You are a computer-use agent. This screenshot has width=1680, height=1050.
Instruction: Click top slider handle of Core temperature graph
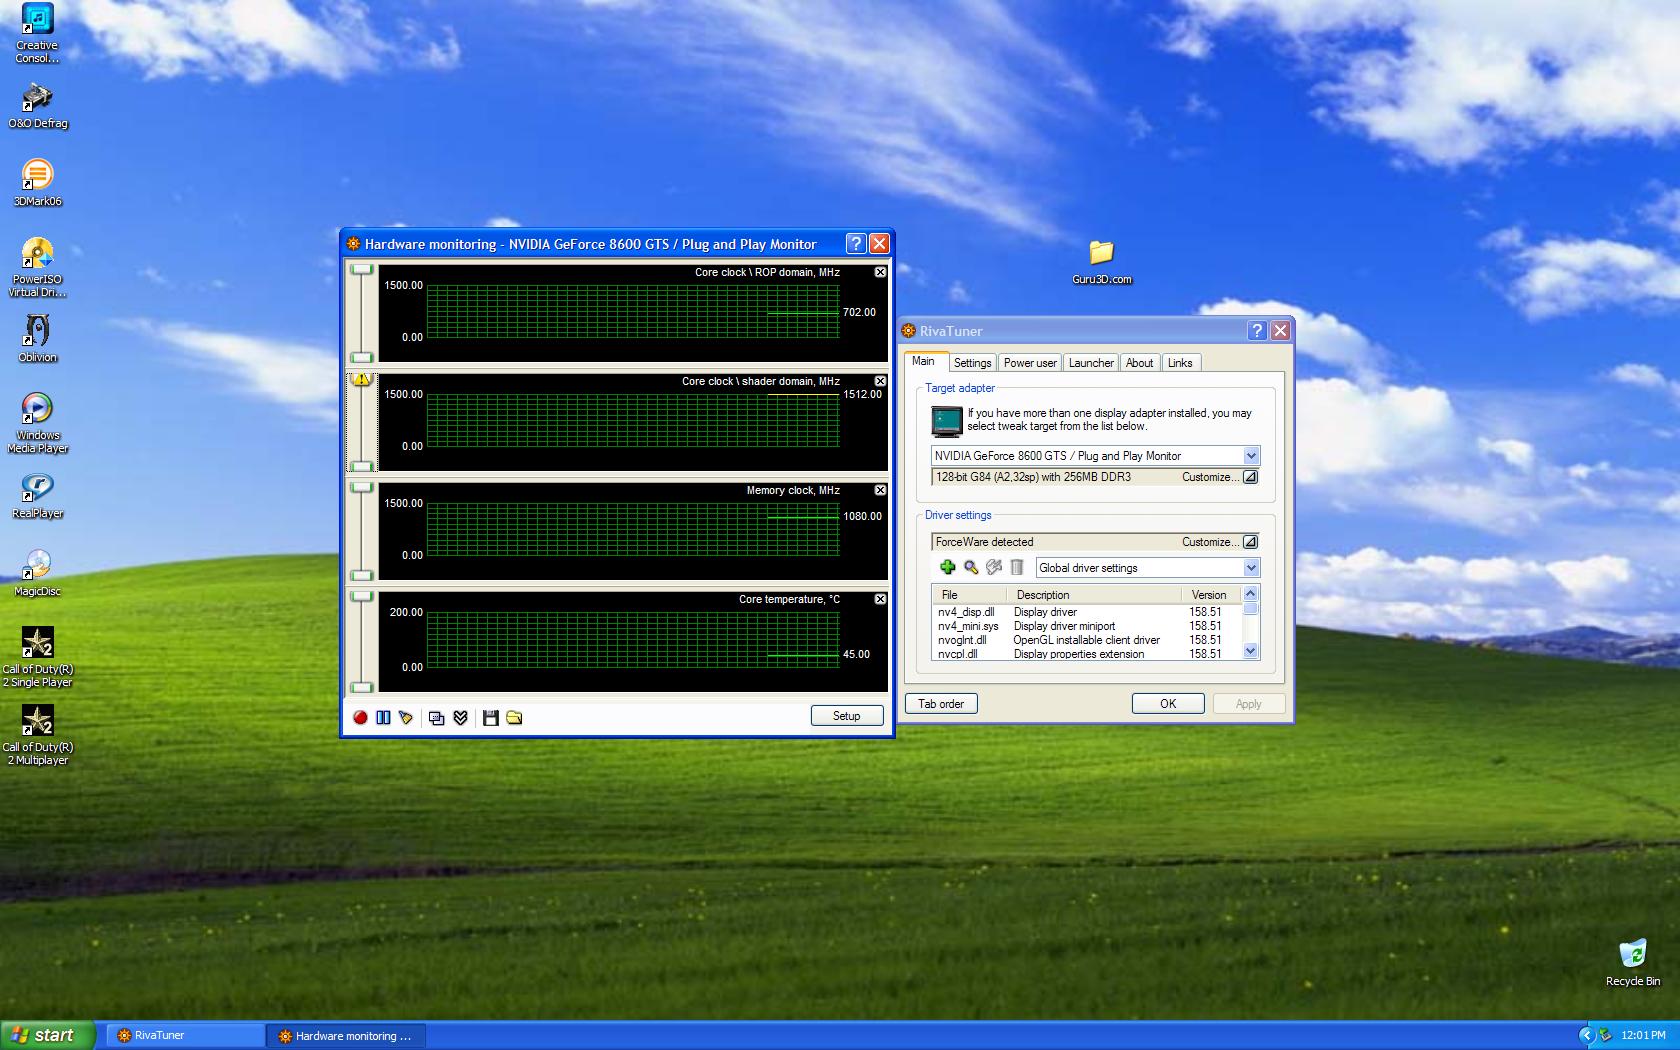(x=362, y=597)
